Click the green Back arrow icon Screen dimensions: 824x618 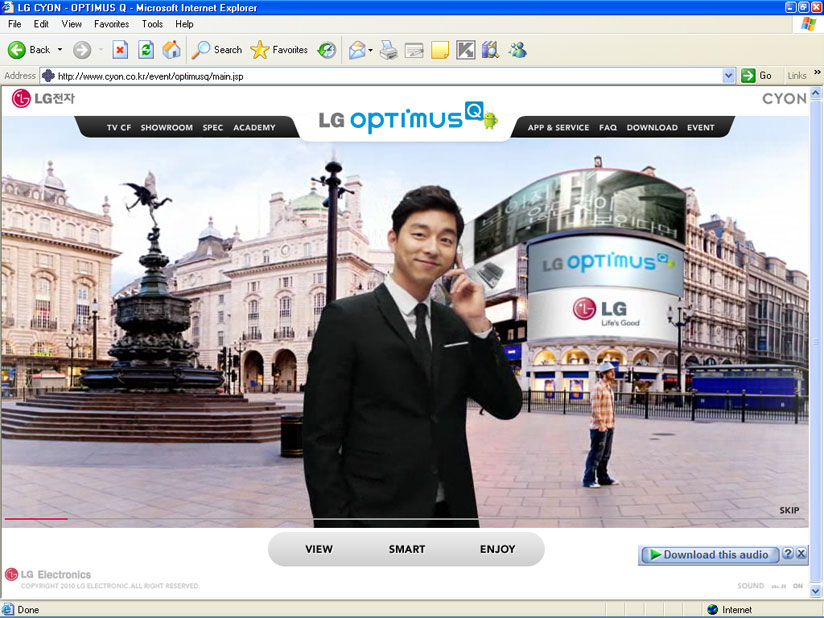point(16,50)
